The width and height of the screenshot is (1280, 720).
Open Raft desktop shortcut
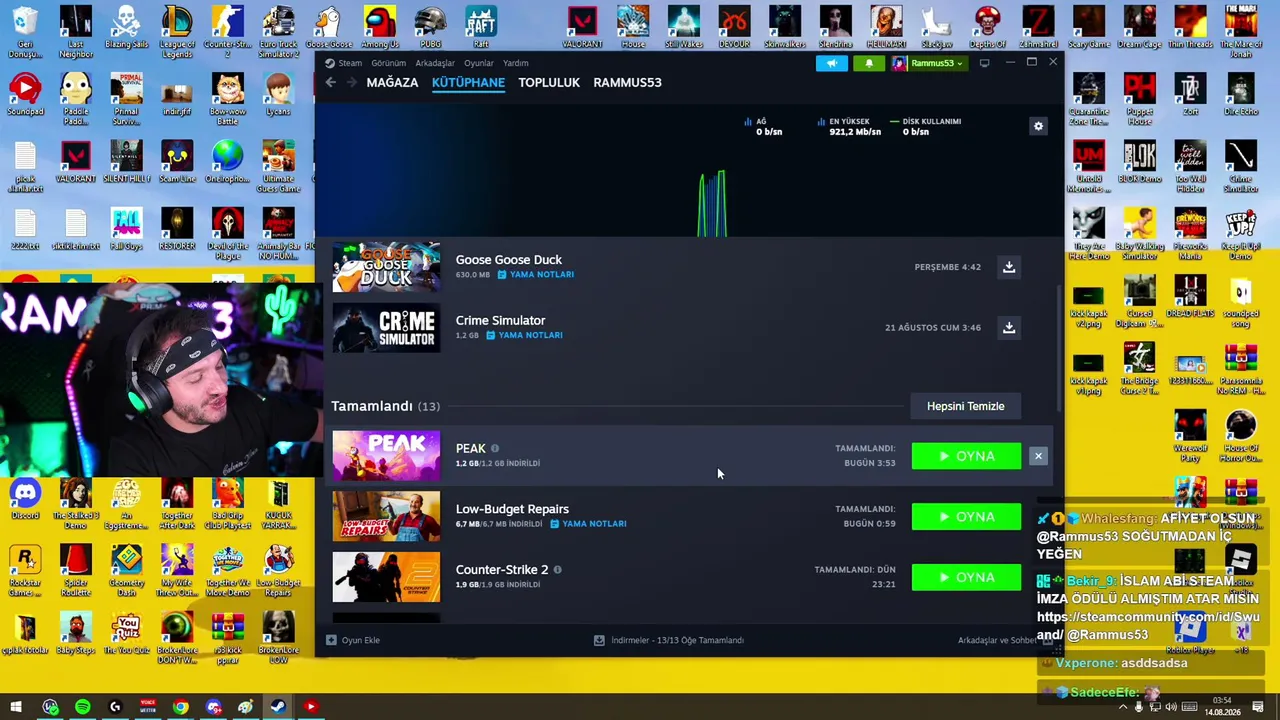[481, 27]
